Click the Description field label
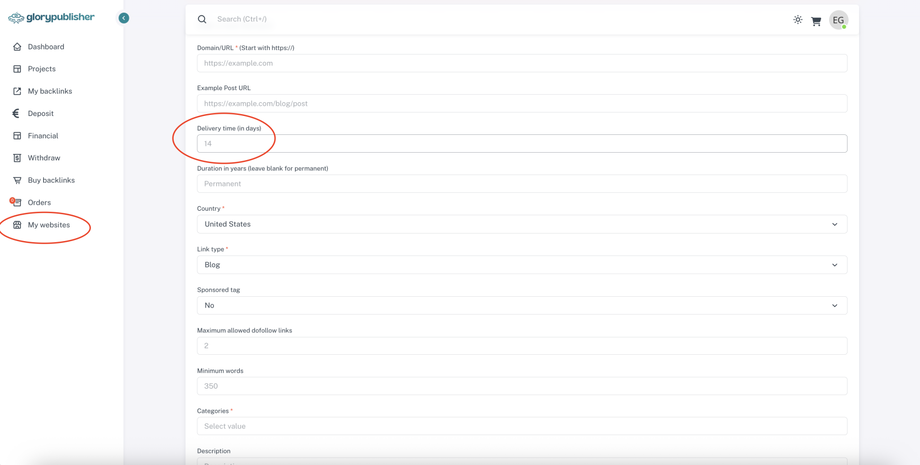 pos(214,451)
